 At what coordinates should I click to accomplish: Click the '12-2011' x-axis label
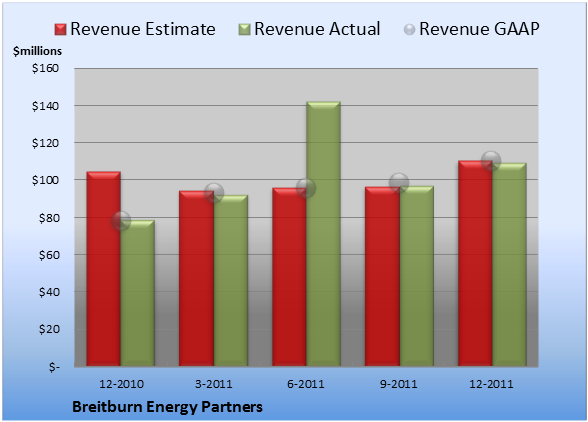491,384
